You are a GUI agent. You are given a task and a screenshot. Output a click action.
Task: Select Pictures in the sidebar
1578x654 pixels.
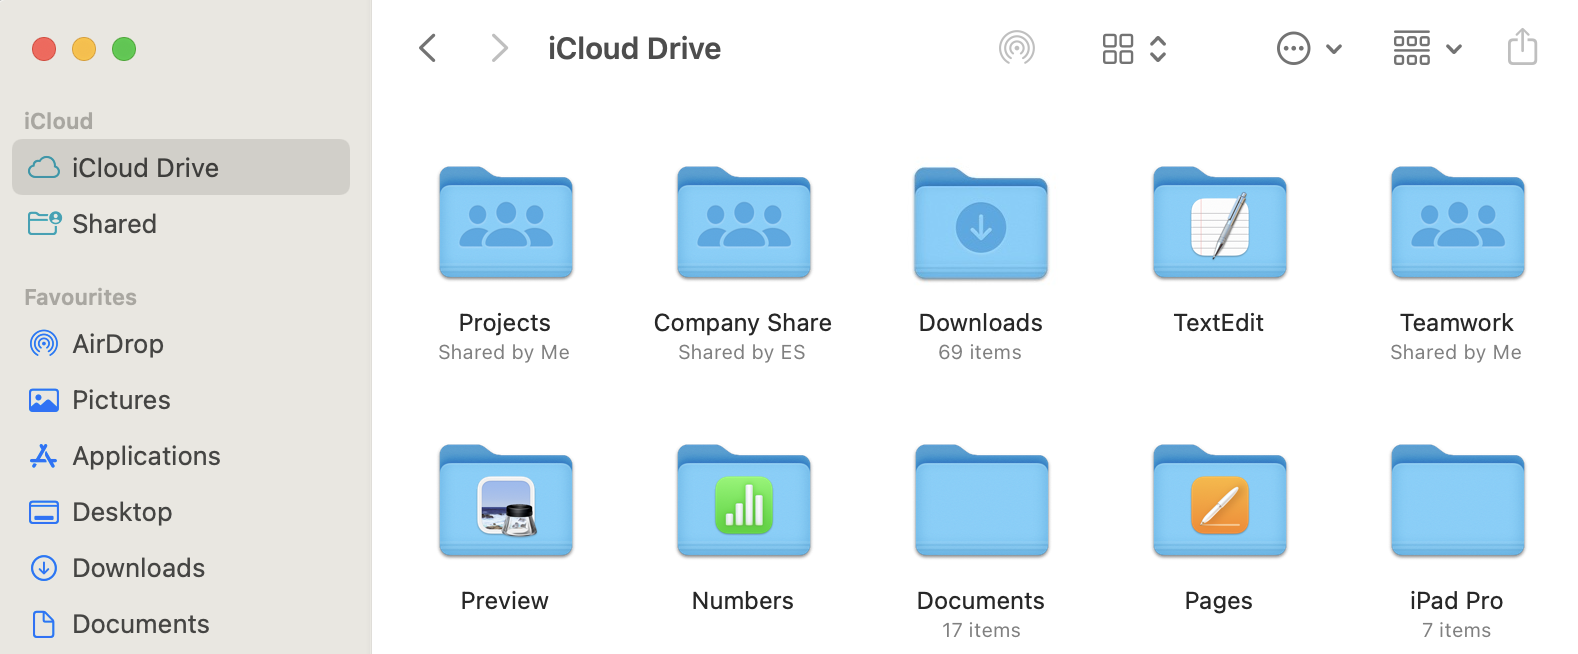121,400
